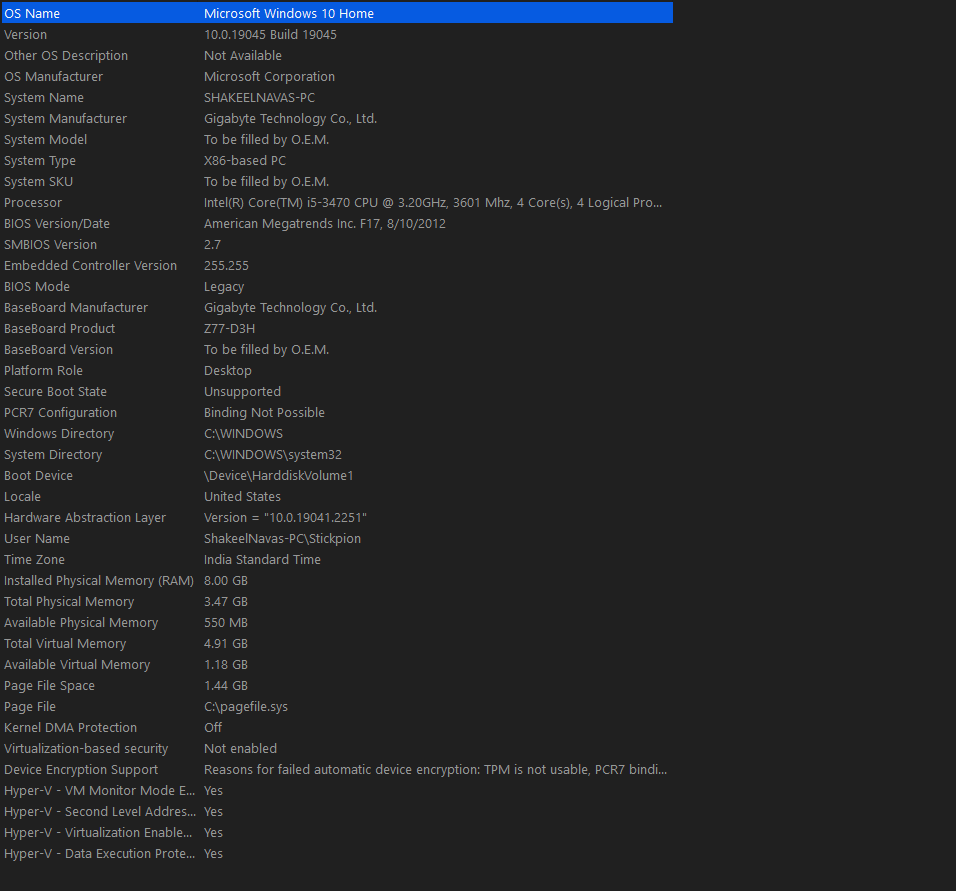The width and height of the screenshot is (956, 891).
Task: Click the Hyper-V Data Execution Protection row
Action: [337, 854]
